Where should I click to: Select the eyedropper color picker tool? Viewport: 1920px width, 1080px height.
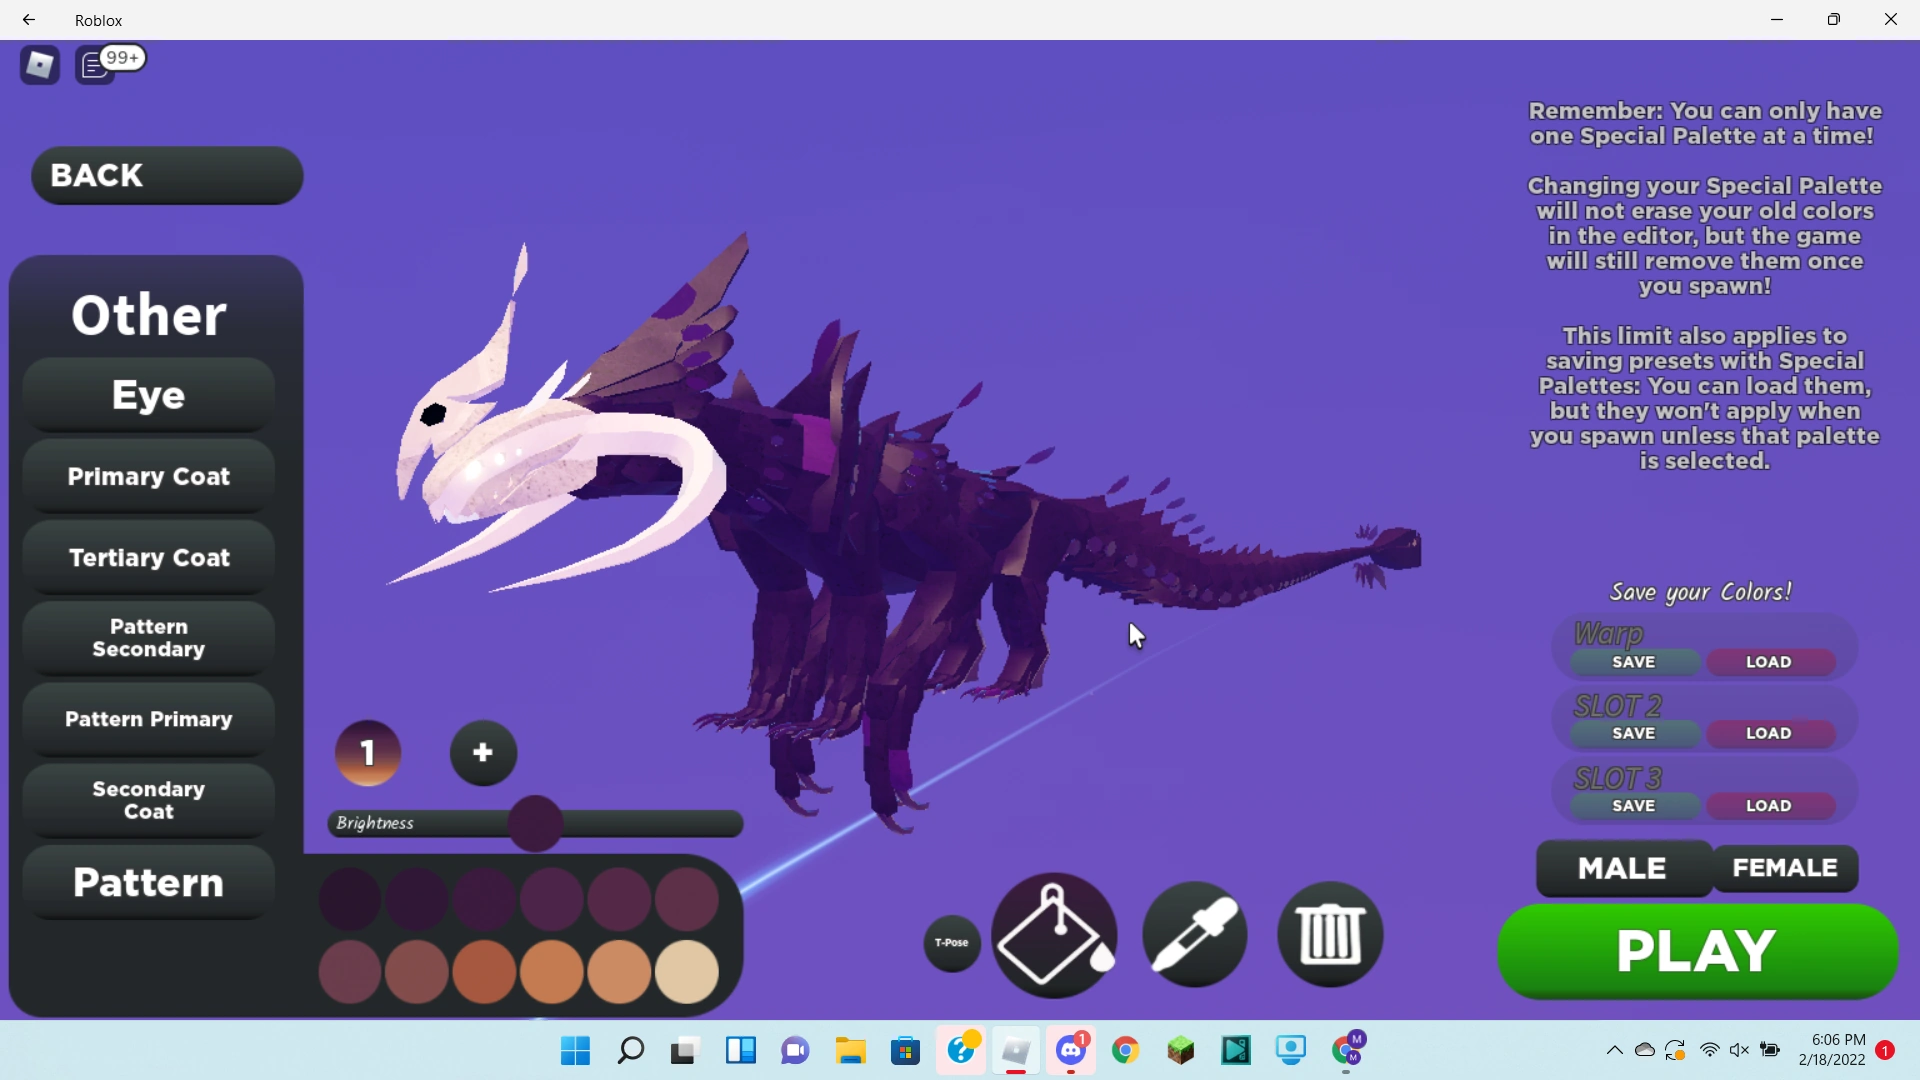coord(1194,935)
